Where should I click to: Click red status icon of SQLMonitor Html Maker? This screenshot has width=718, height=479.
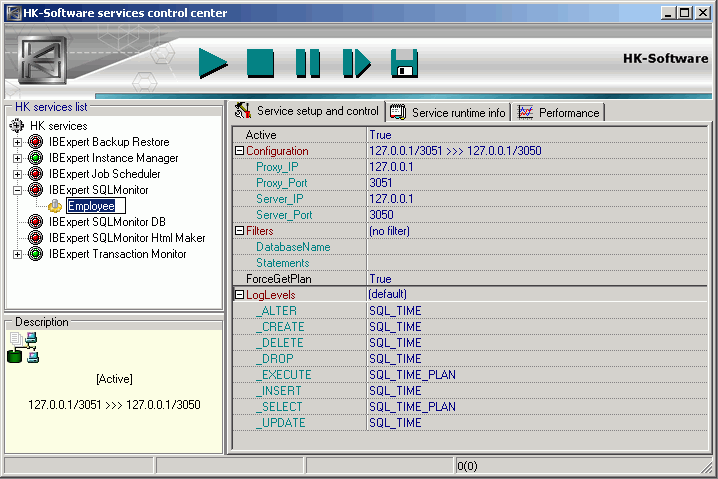[35, 238]
